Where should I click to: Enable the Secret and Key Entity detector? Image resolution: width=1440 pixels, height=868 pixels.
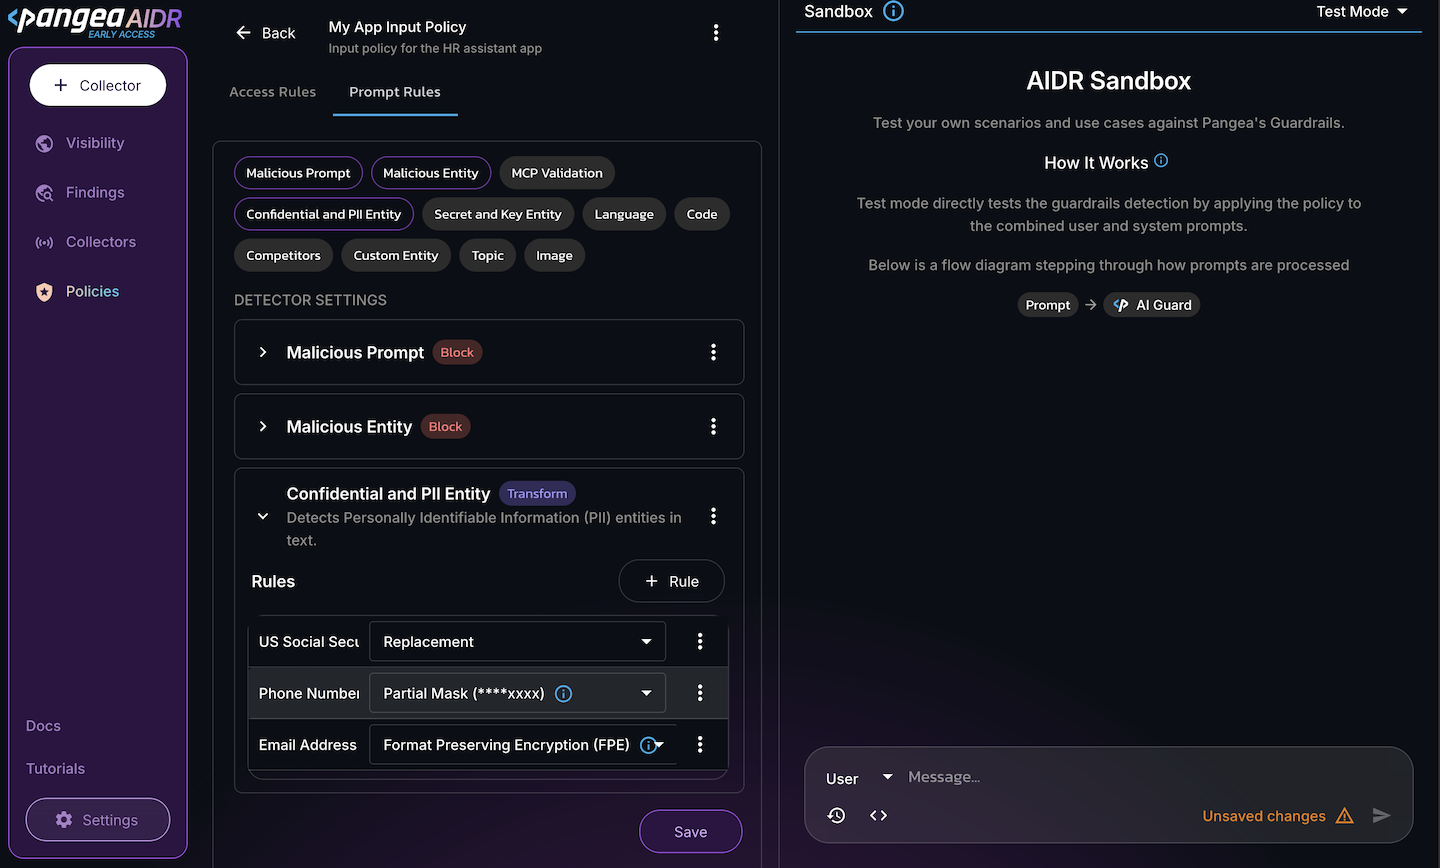497,214
